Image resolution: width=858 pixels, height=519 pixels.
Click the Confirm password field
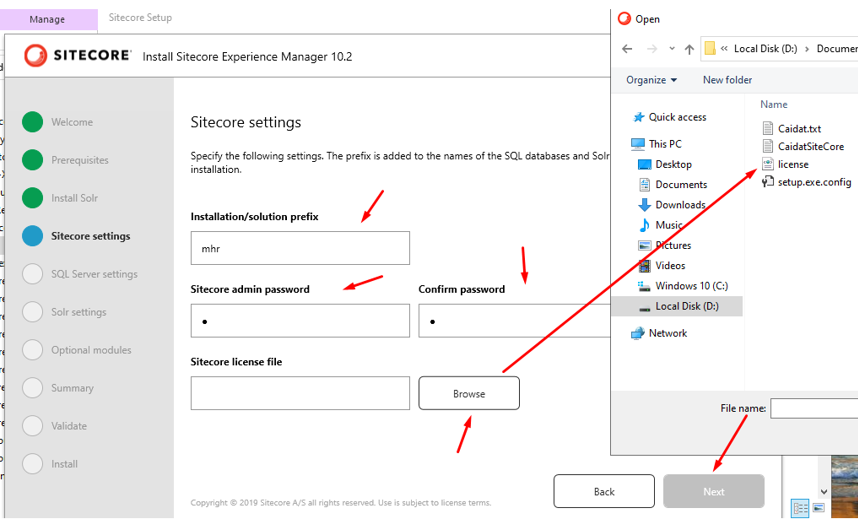point(514,321)
